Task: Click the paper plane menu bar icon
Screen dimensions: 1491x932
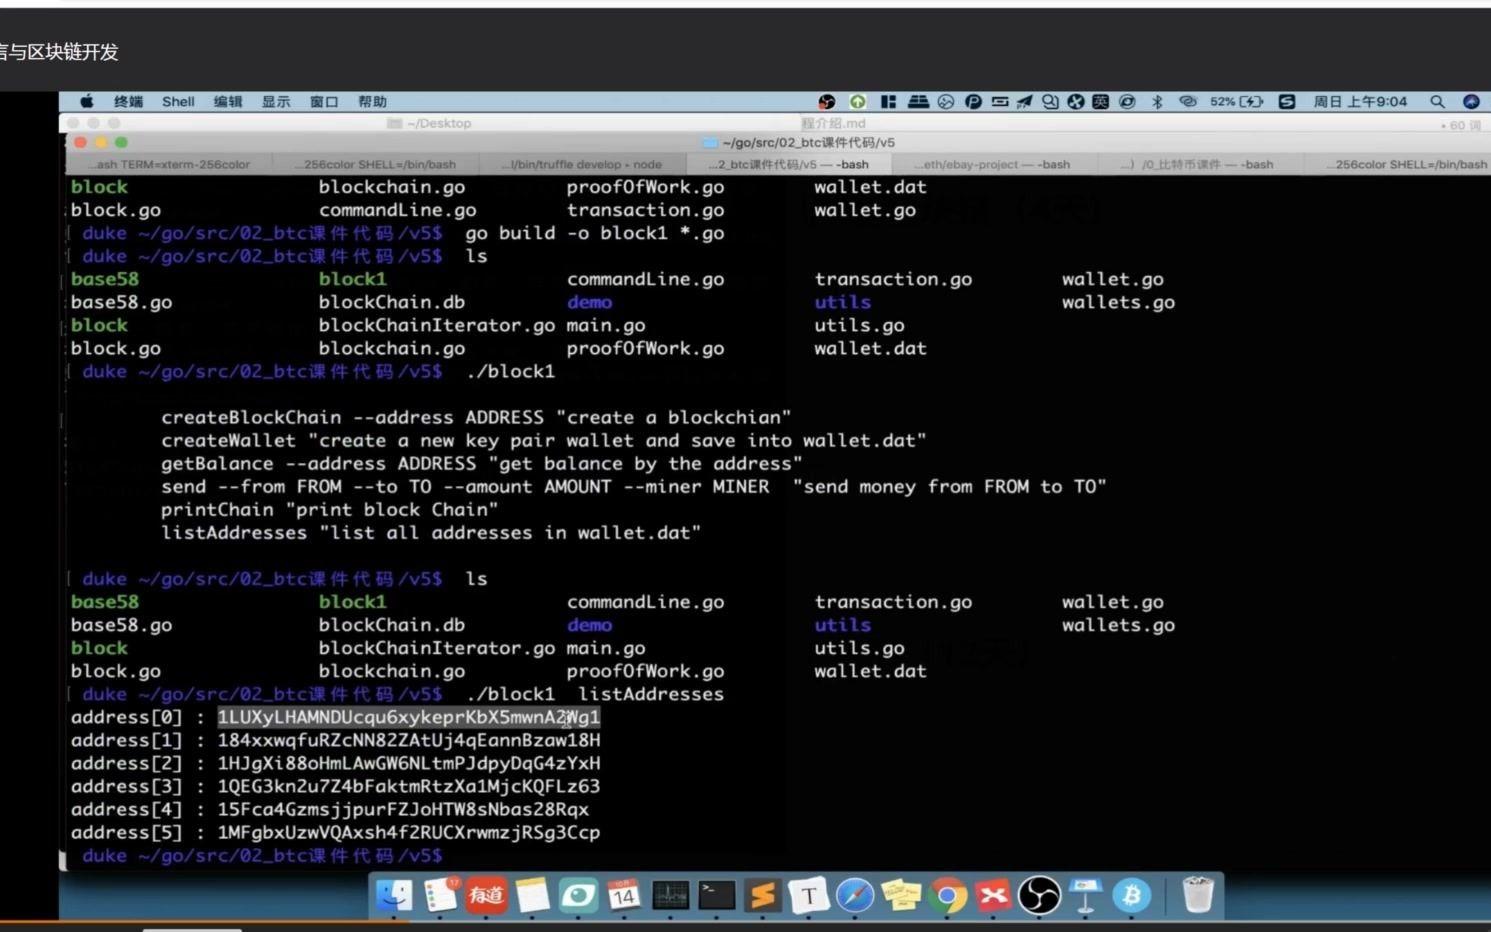Action: (x=1024, y=101)
